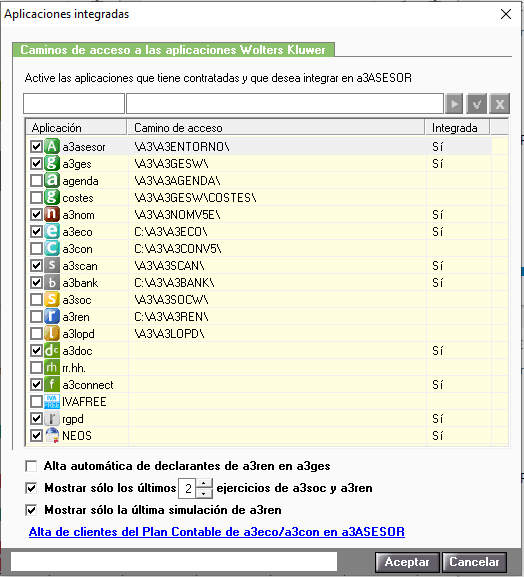Screen dimensions: 524x577
Task: Click the a3doc green dc icon
Action: click(52, 350)
